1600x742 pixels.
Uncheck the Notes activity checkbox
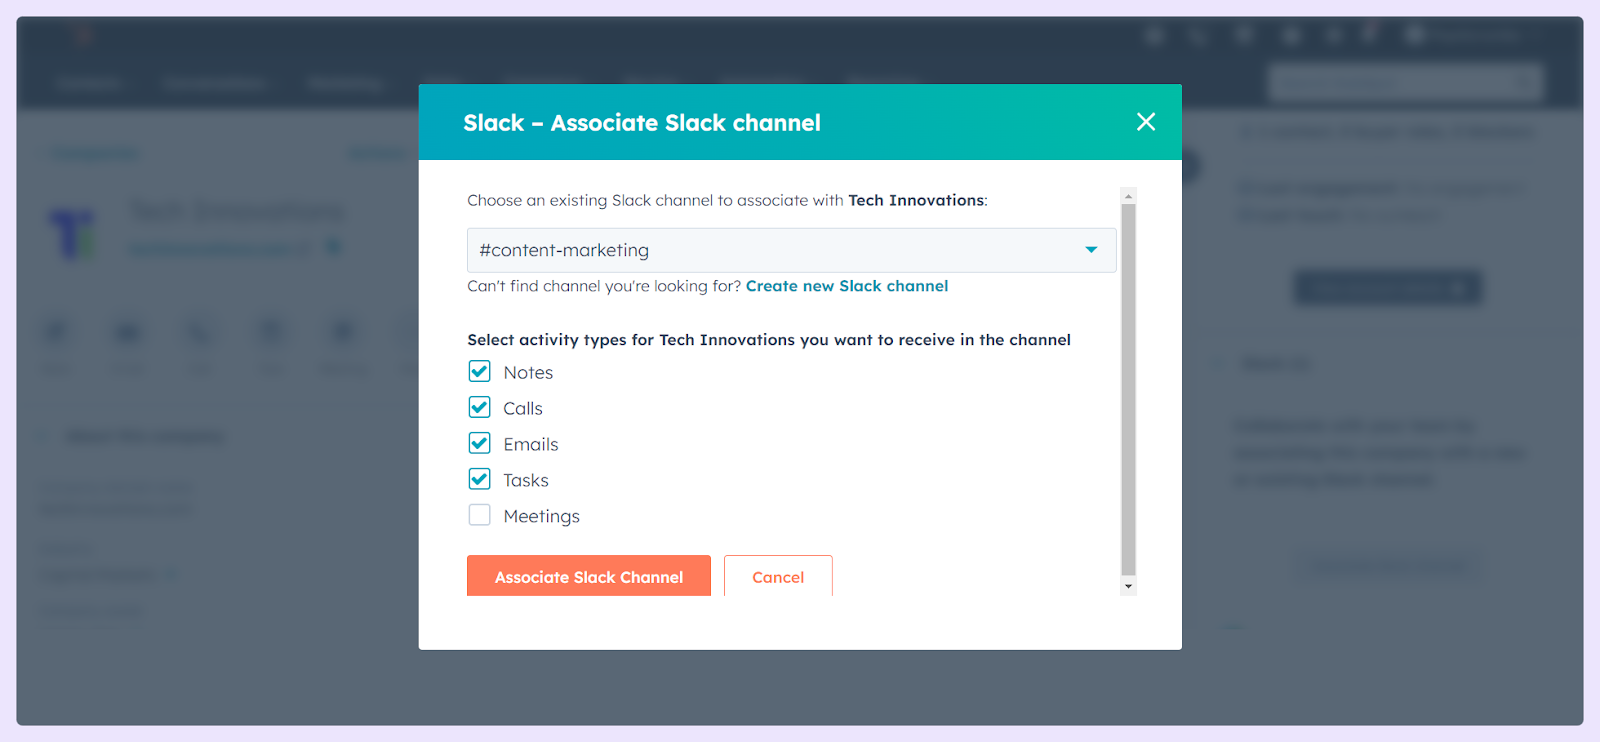[480, 372]
